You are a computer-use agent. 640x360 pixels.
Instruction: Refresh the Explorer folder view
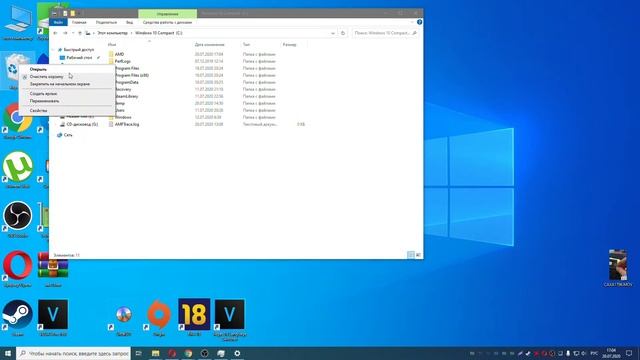(x=343, y=33)
